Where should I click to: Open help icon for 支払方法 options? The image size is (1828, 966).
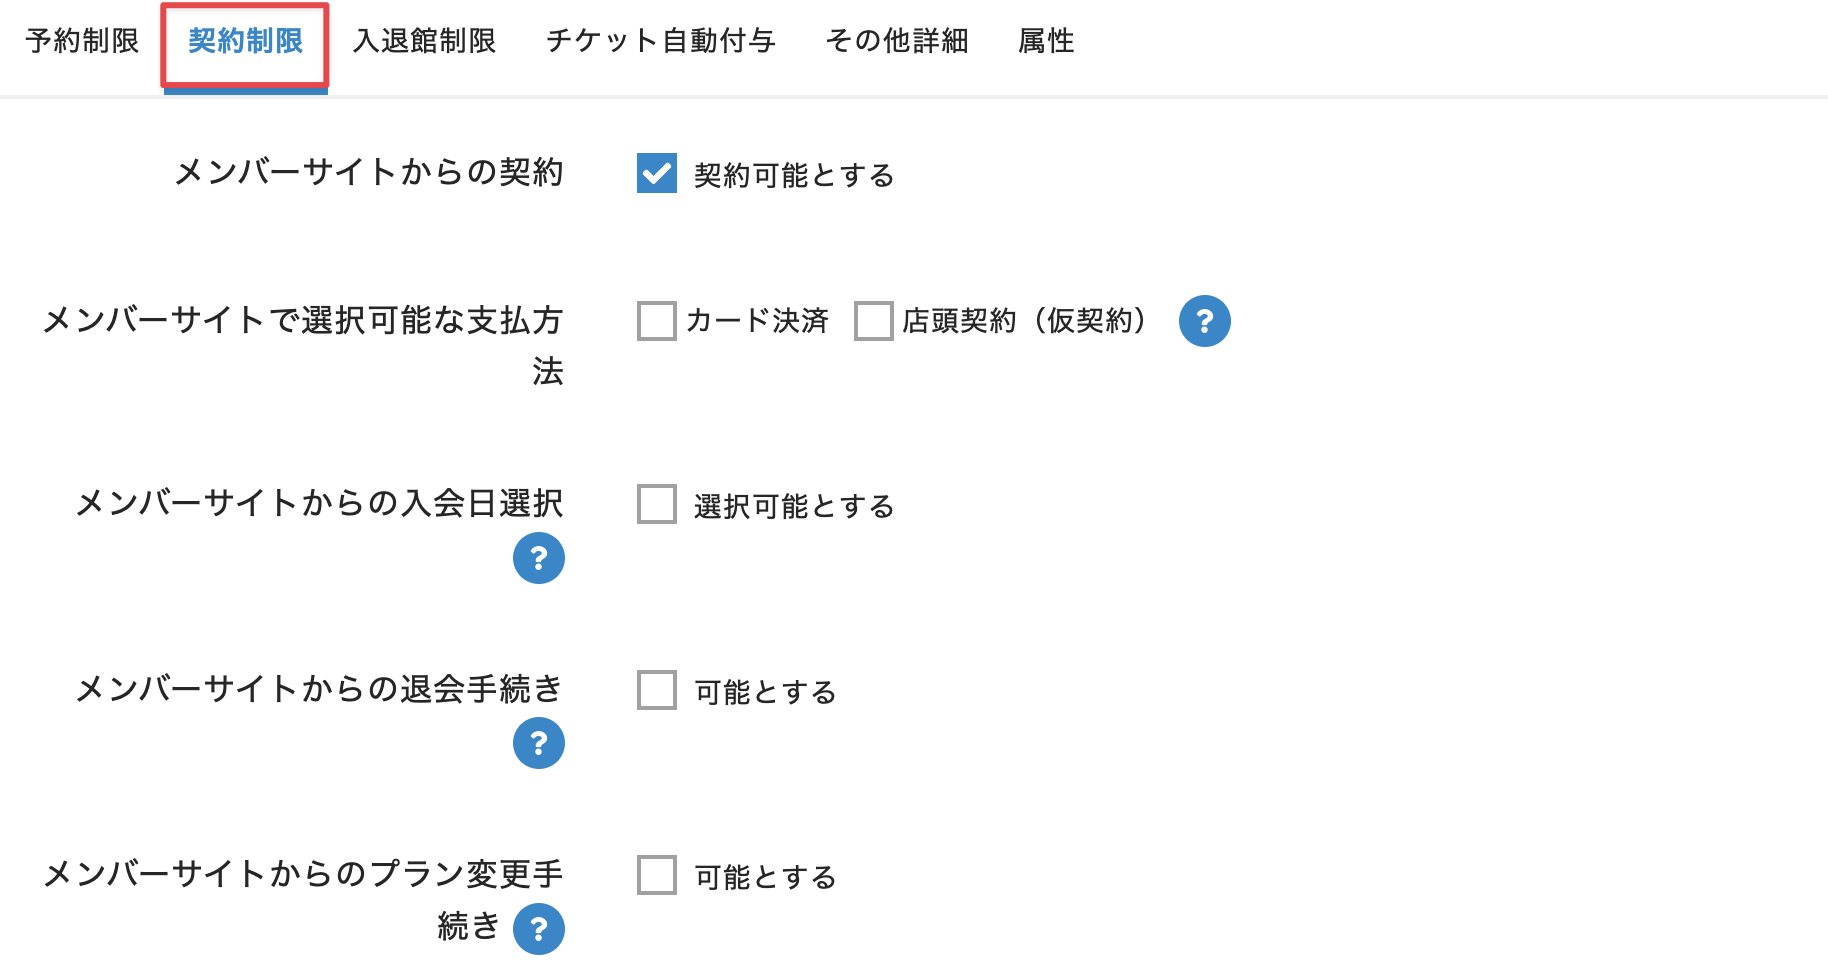tap(1204, 321)
